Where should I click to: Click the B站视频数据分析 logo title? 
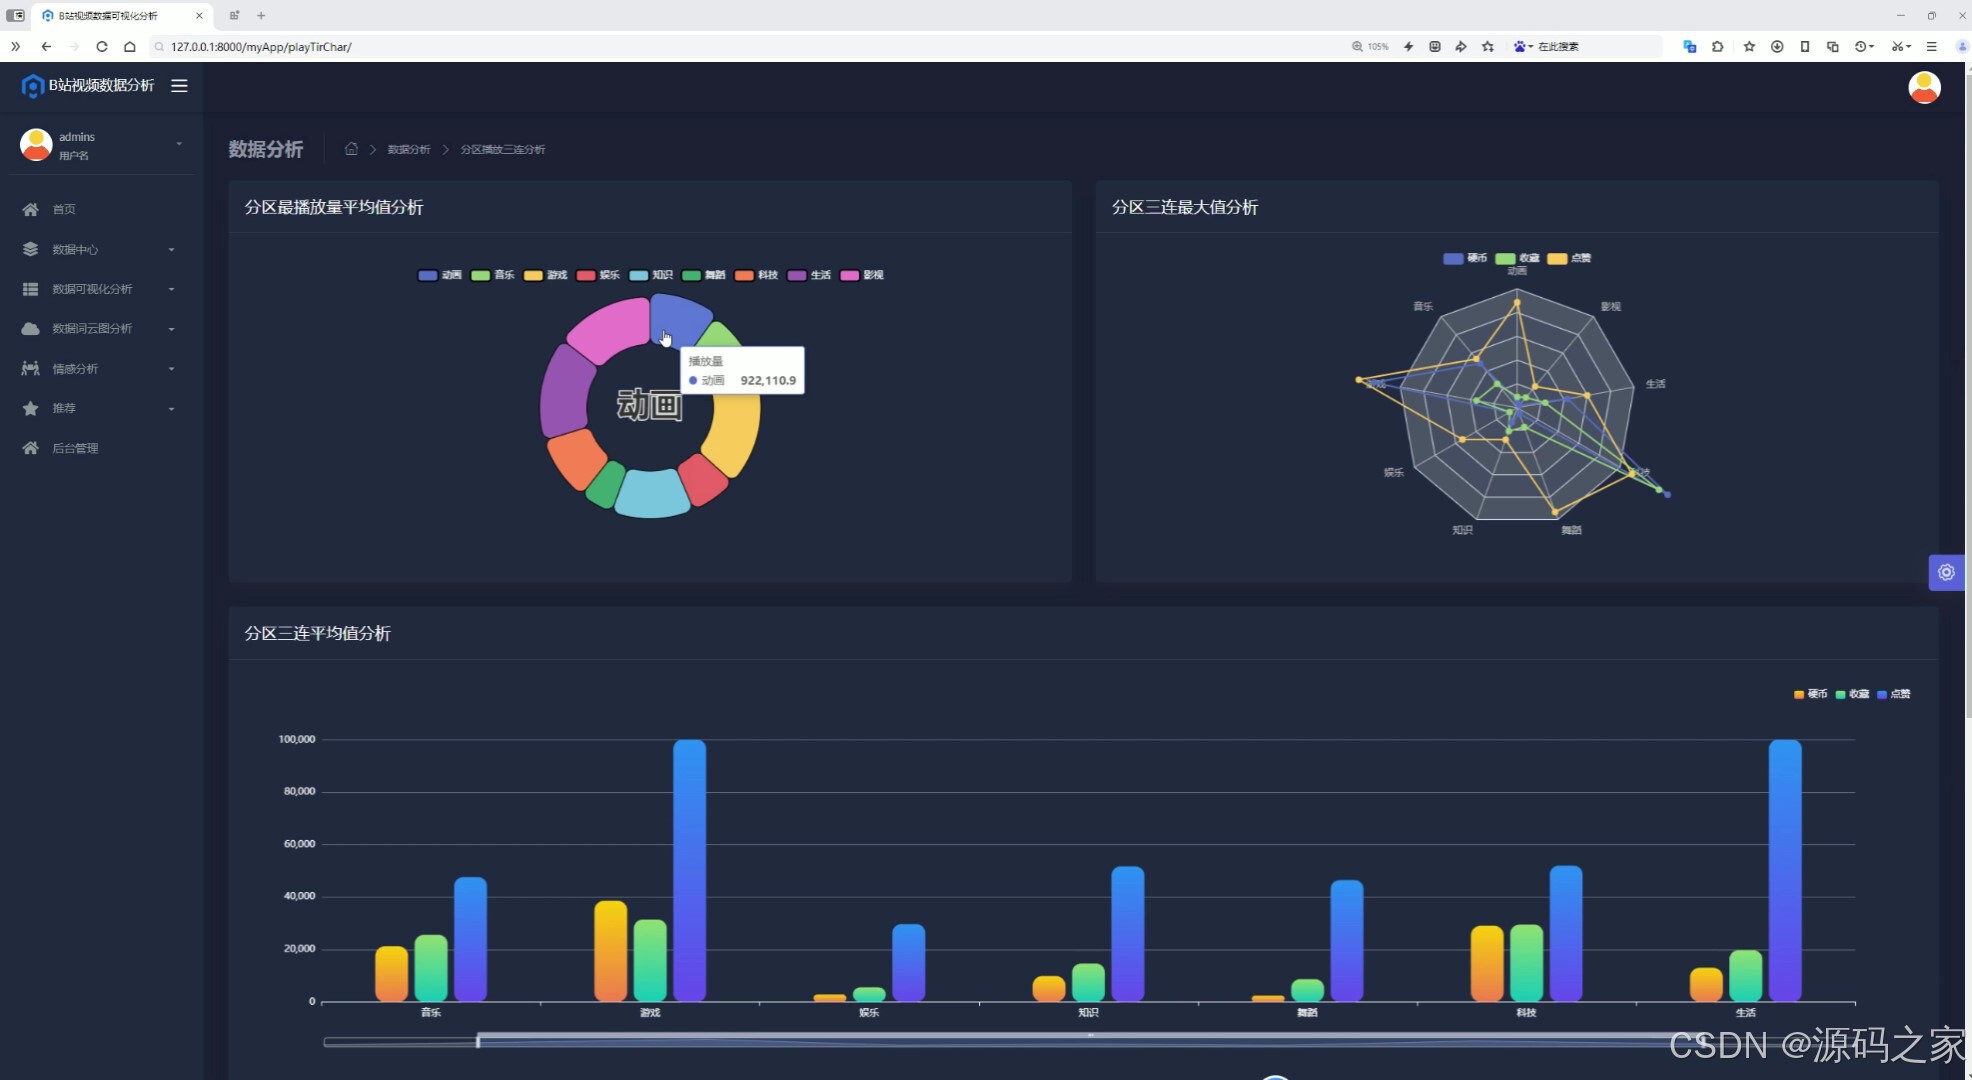tap(101, 86)
